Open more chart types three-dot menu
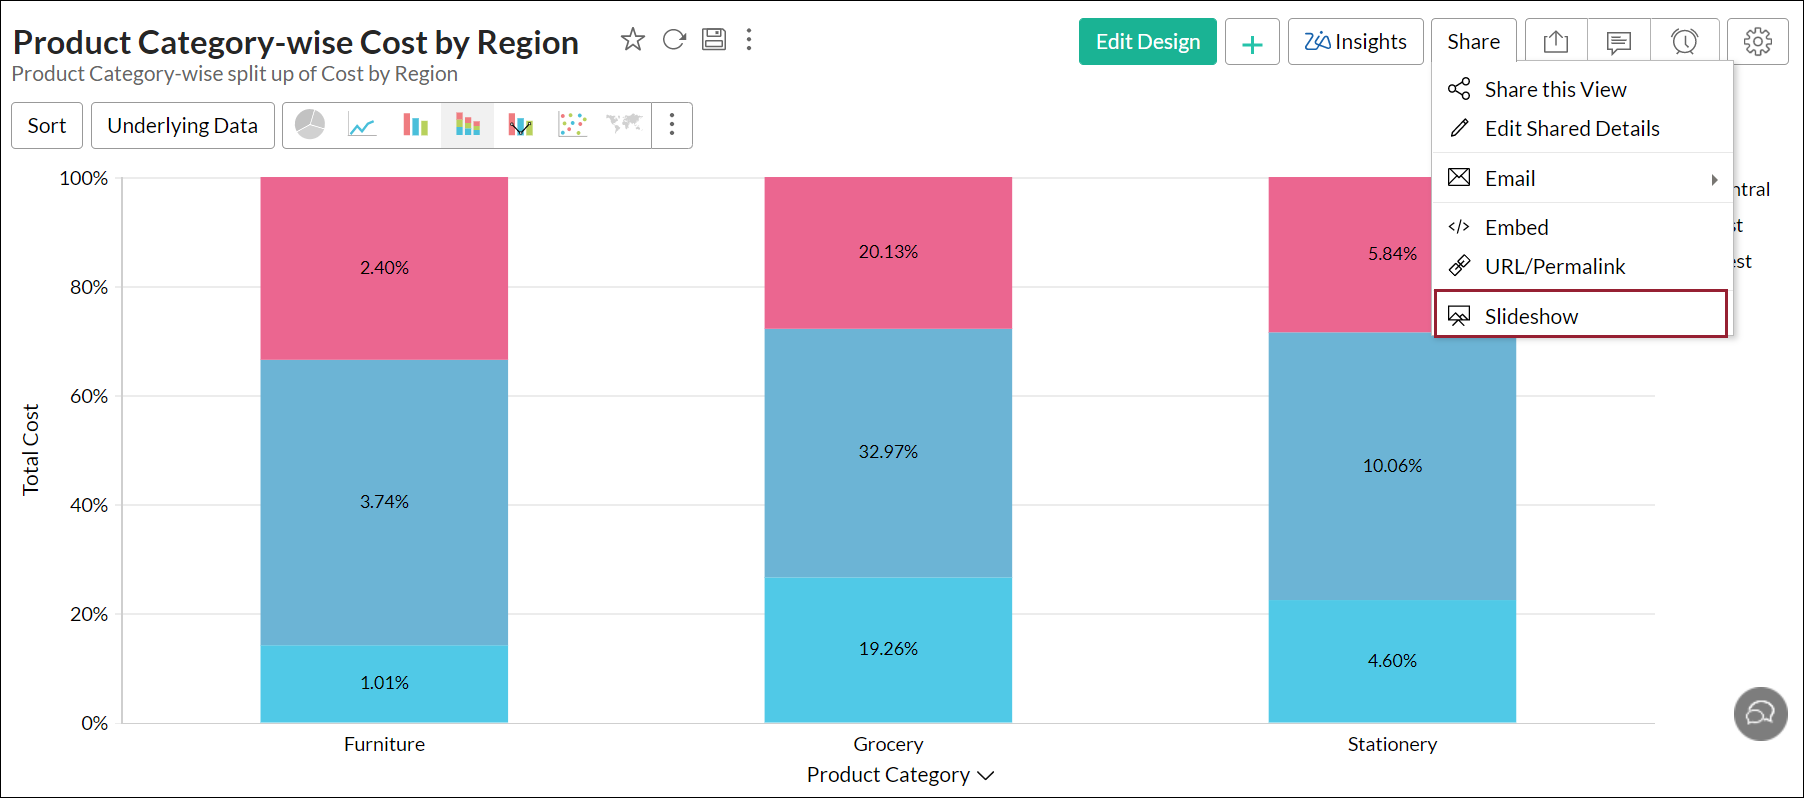 coord(672,125)
